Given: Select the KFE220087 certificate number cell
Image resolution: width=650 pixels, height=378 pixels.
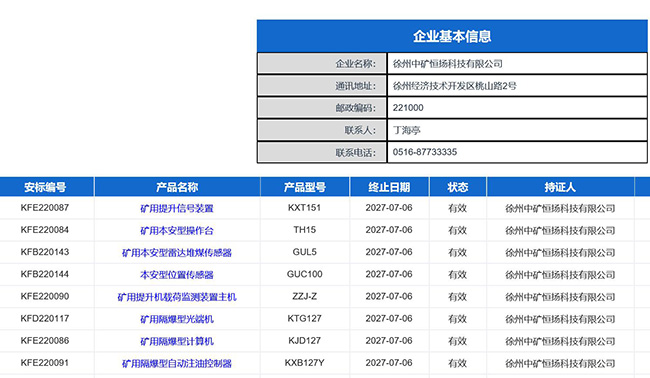Looking at the screenshot, I should point(45,208).
